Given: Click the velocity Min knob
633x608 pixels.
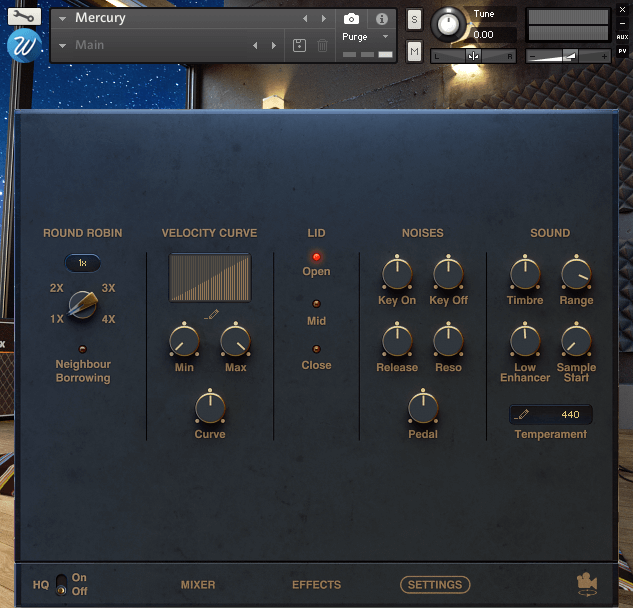Looking at the screenshot, I should (x=184, y=341).
